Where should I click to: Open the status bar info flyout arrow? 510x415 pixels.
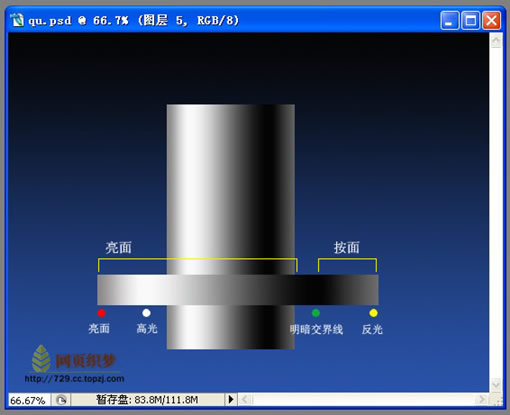[x=231, y=399]
